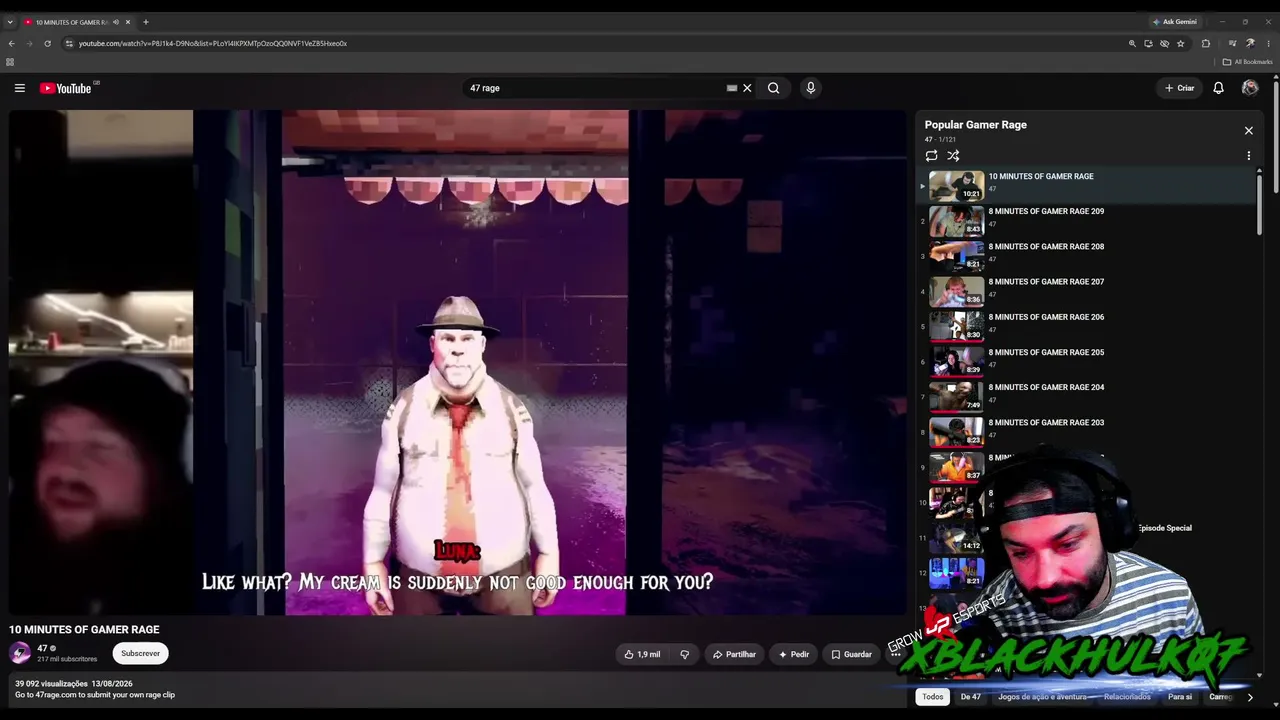The height and width of the screenshot is (720, 1280).
Task: Click thumbnail of GAMER RAGE 209 video
Action: click(x=957, y=220)
